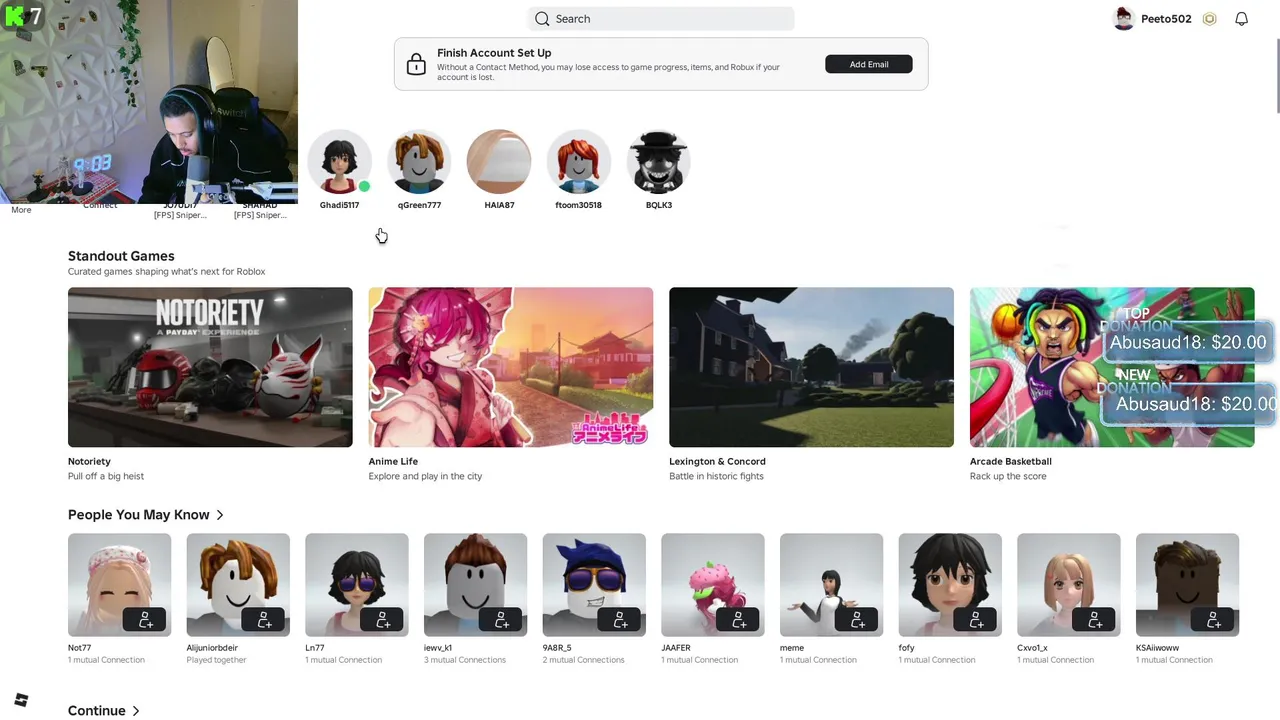Screen dimensions: 1280x720
Task: Add KSAiiwoww as a connection
Action: tap(1213, 620)
